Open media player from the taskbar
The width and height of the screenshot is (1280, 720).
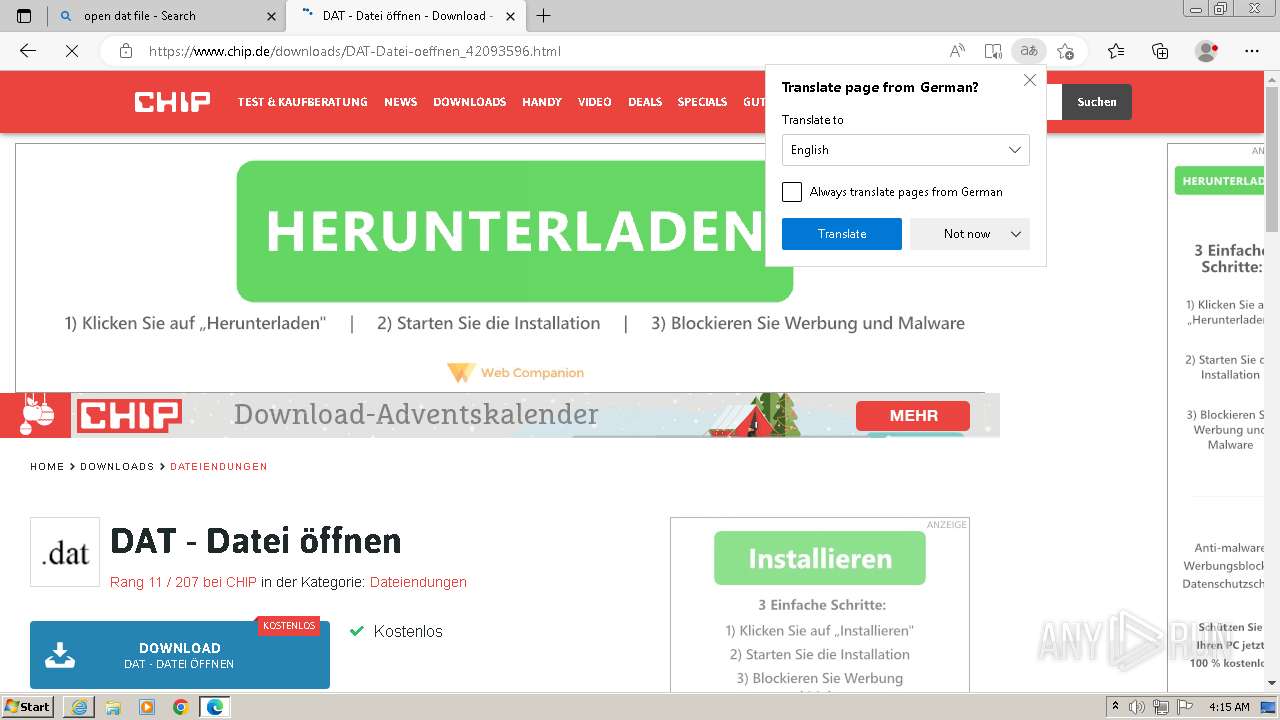147,707
